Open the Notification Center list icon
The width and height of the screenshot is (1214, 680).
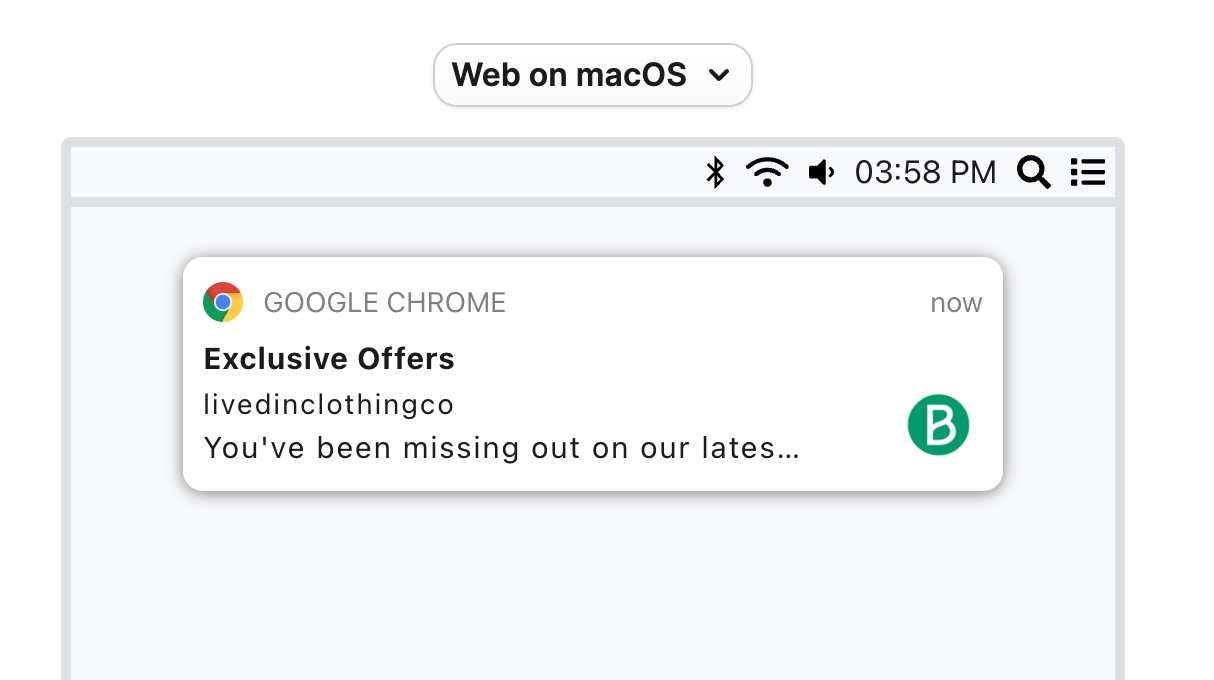1087,172
